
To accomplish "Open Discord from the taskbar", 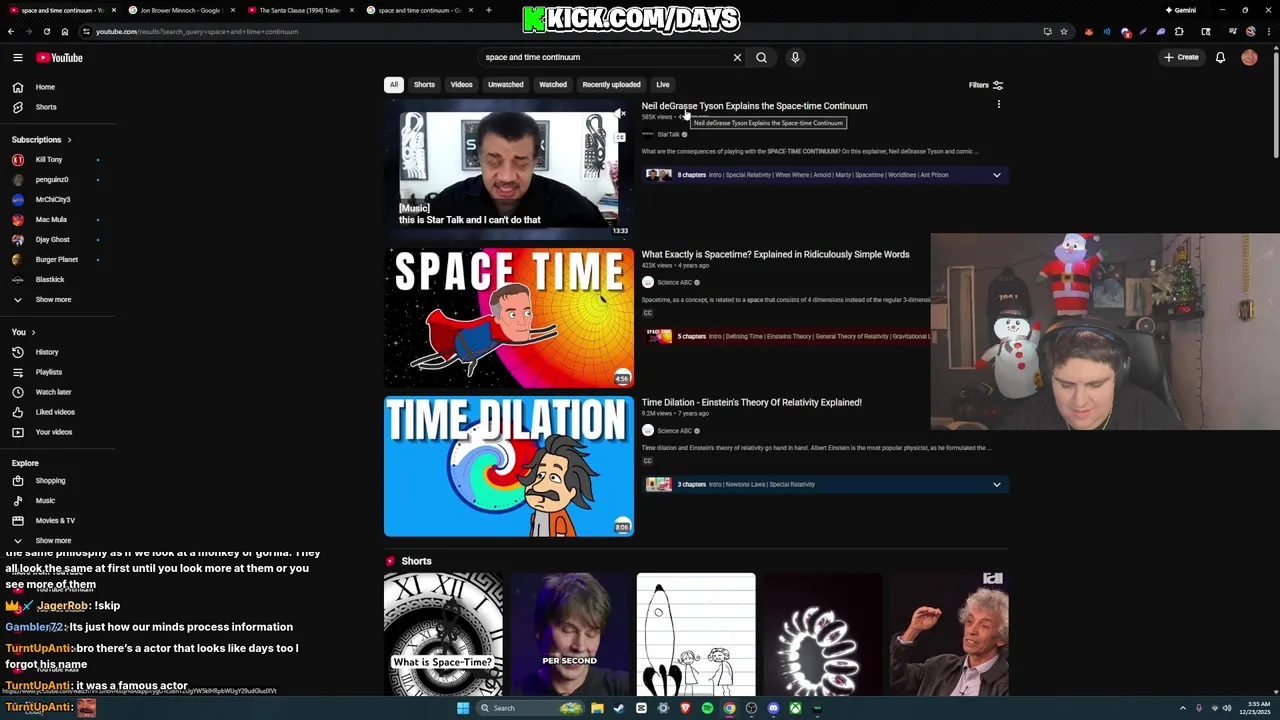I will tap(773, 708).
